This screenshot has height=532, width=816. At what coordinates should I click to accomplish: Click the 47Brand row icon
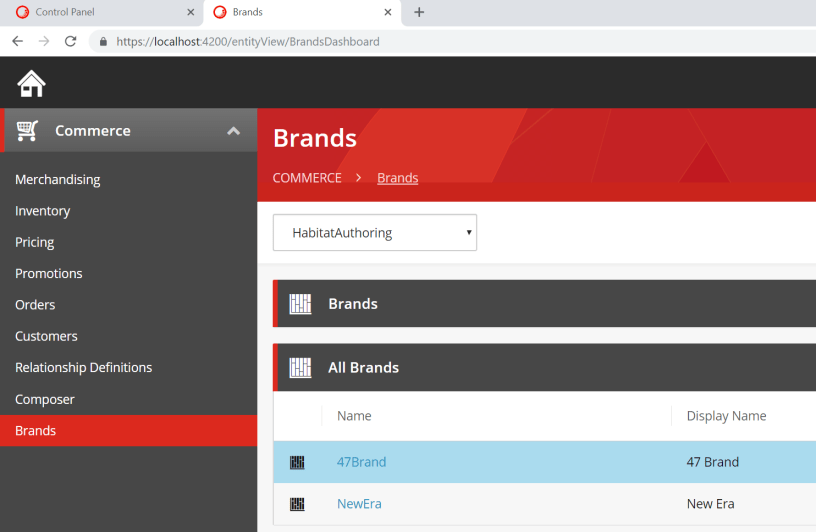coord(297,462)
